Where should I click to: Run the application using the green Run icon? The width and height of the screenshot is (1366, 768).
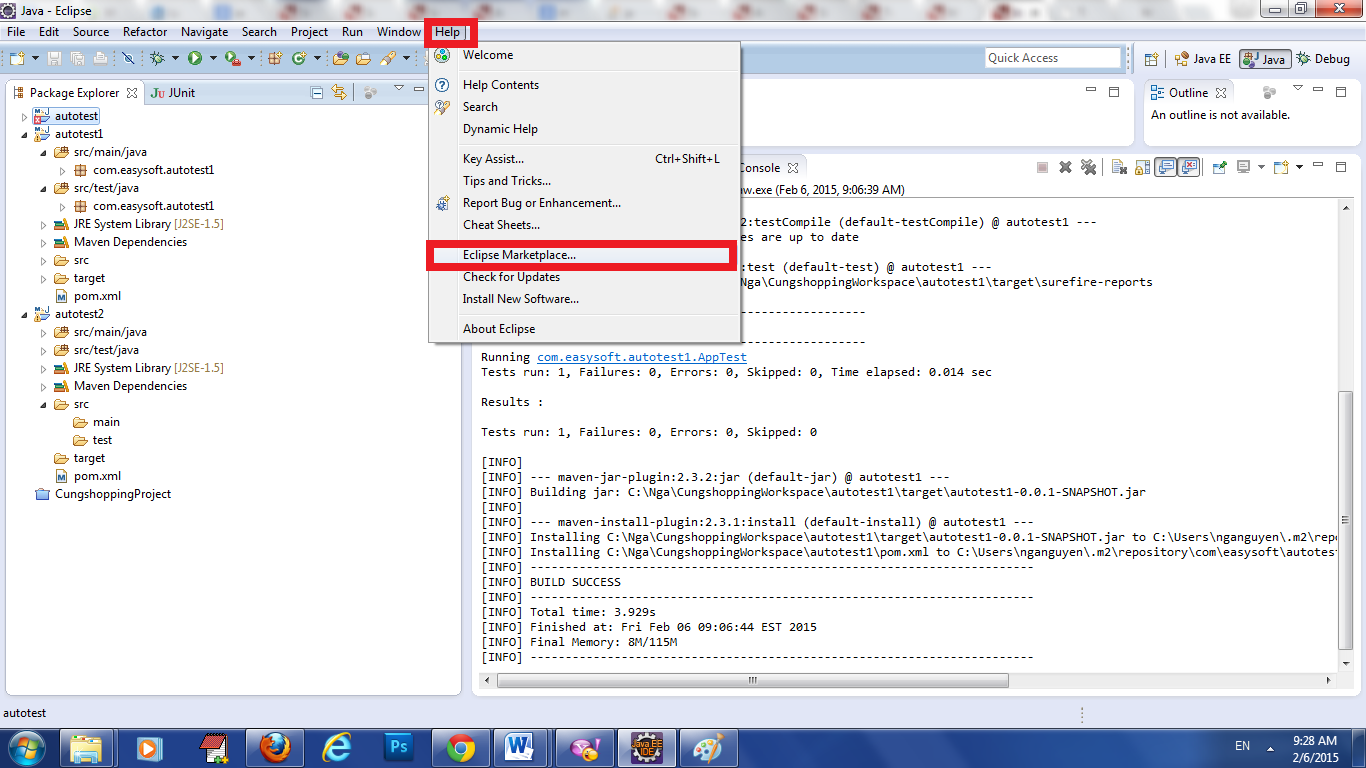[x=195, y=59]
